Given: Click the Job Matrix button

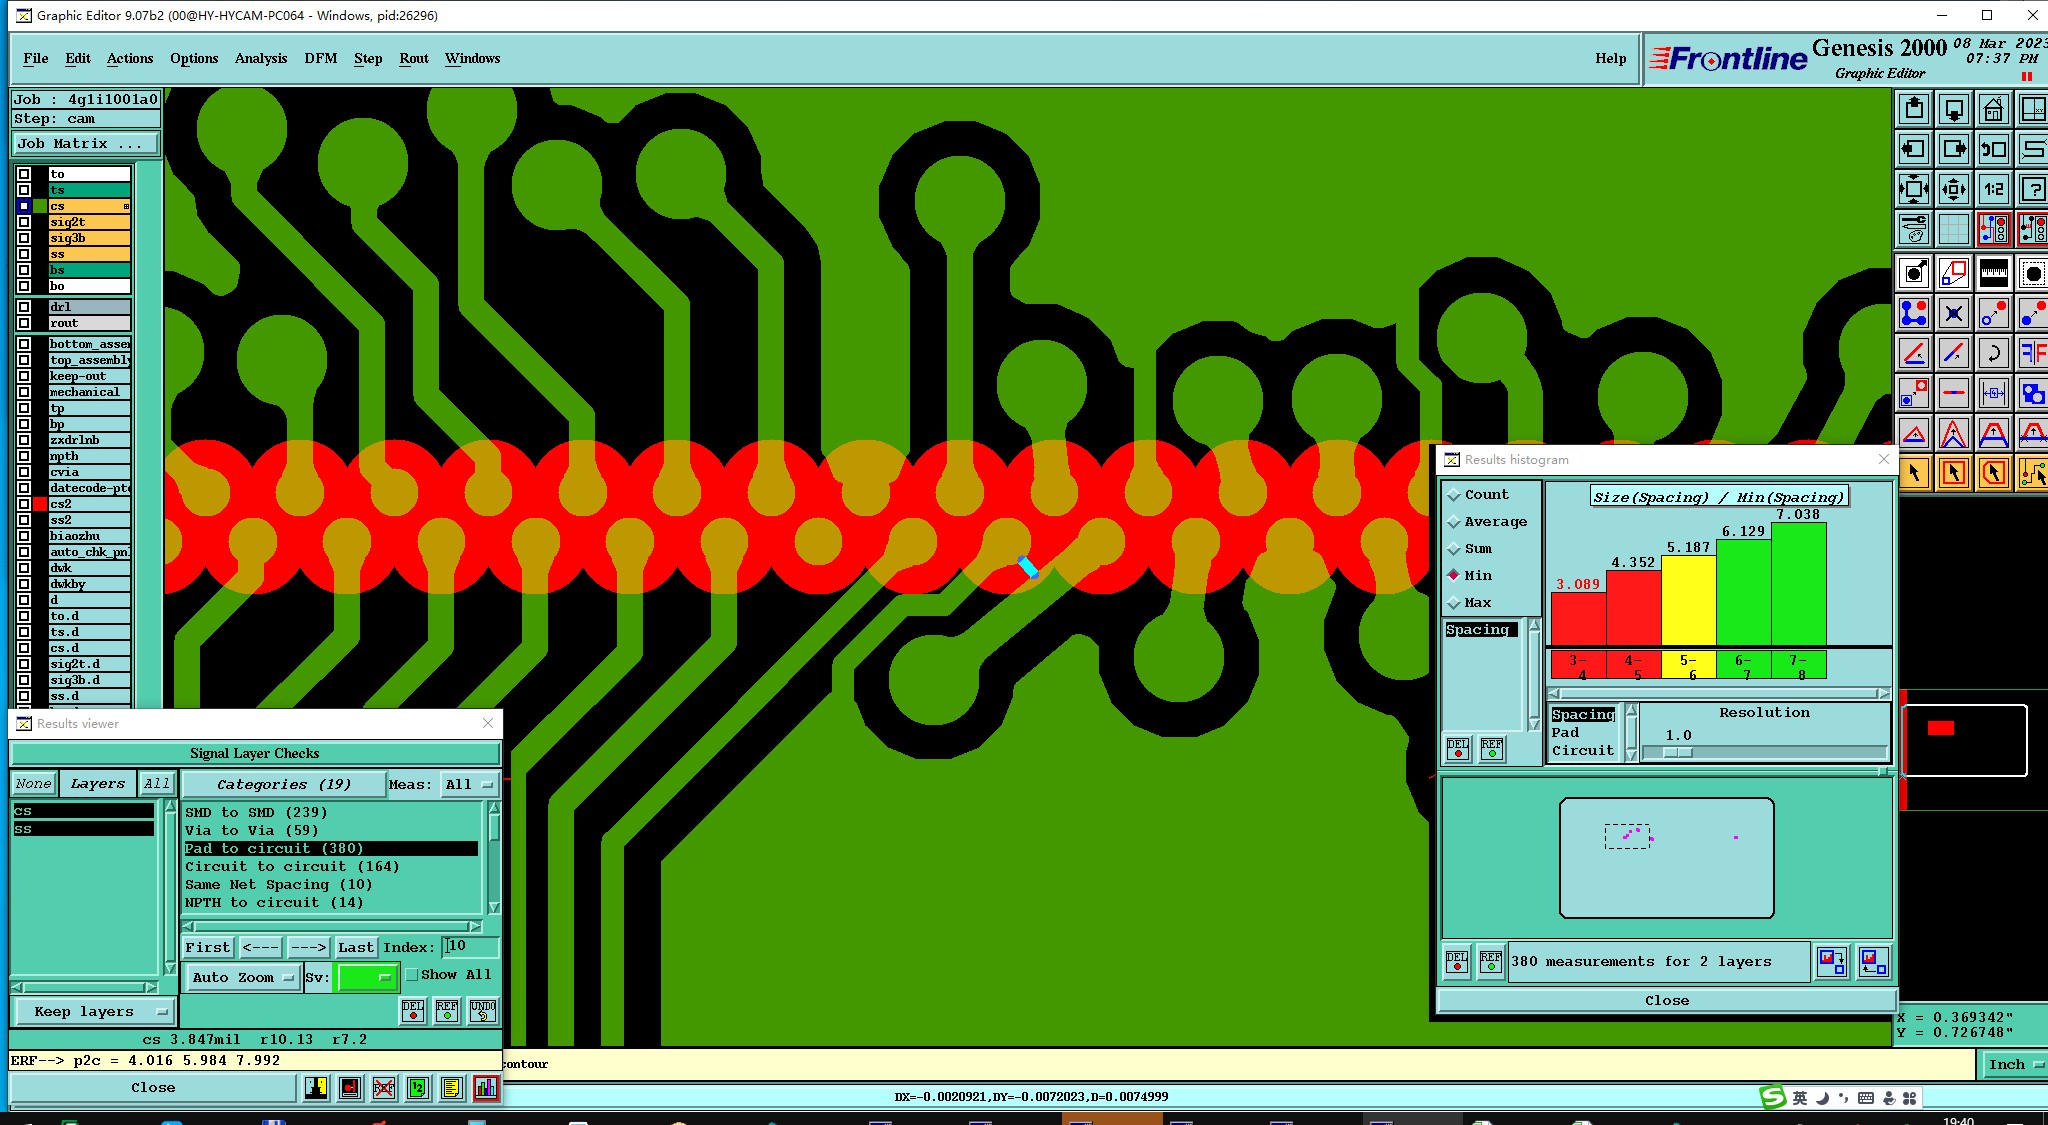Looking at the screenshot, I should (84, 144).
